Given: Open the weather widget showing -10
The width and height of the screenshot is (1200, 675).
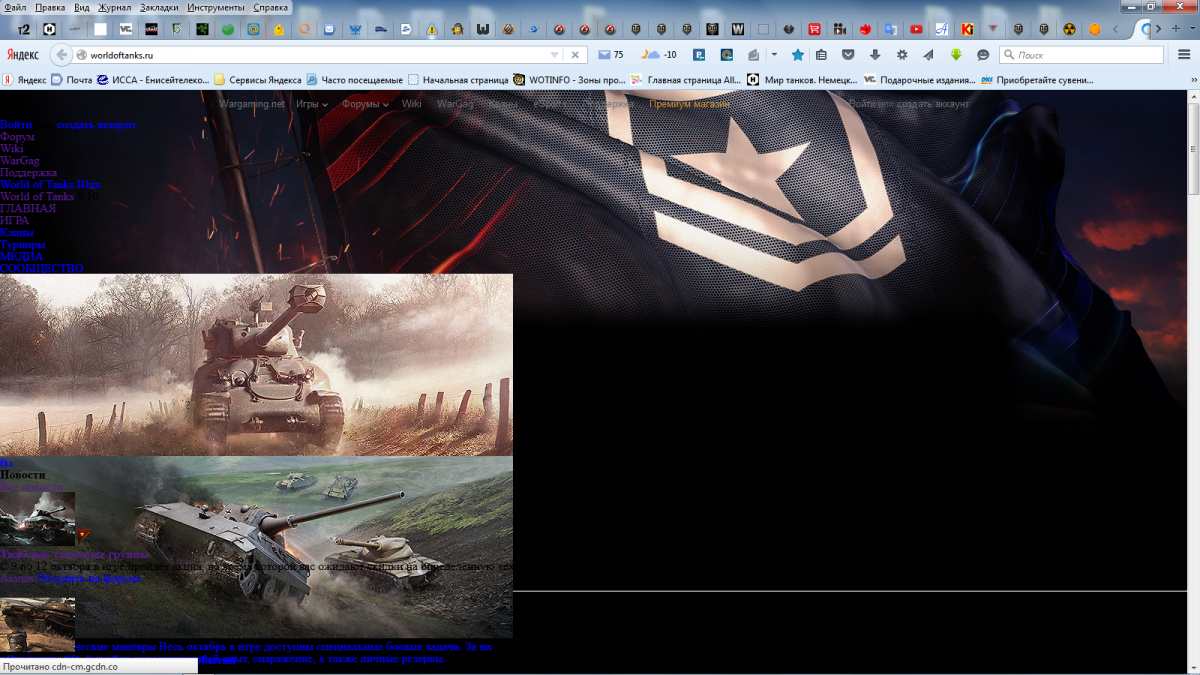Looking at the screenshot, I should 659,55.
